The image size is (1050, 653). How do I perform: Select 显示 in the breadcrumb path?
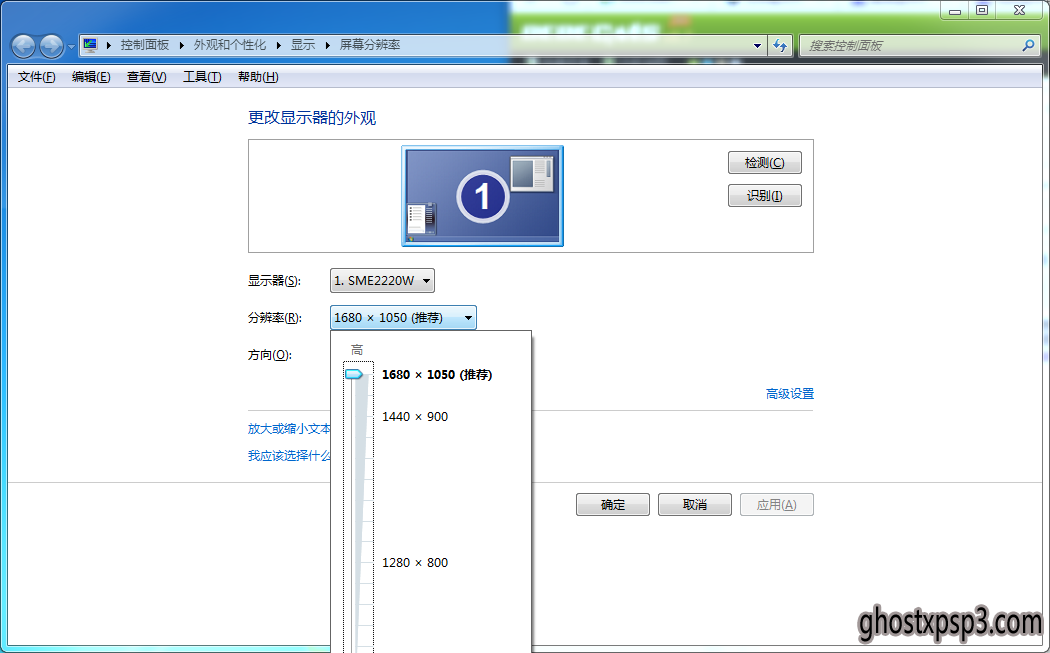303,45
